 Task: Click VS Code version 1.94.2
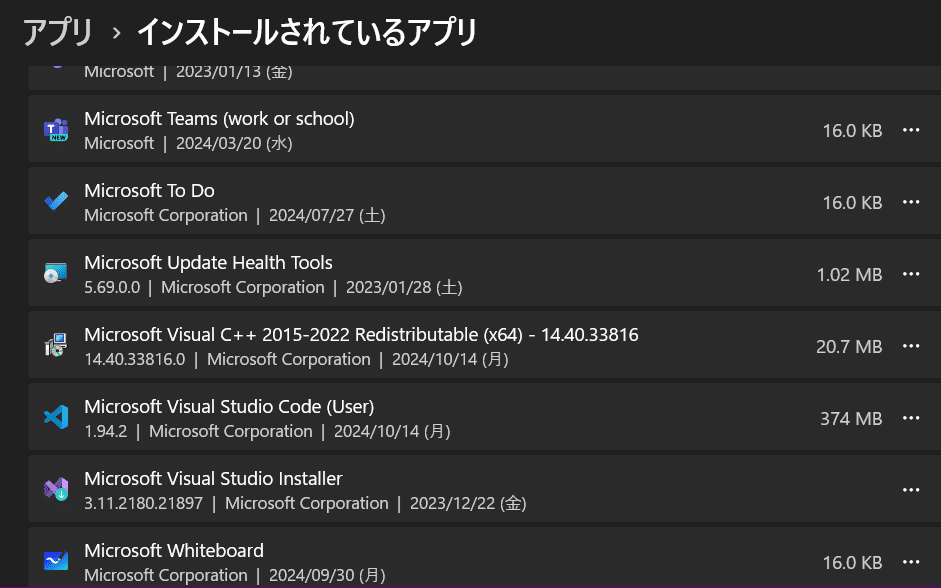pyautogui.click(x=106, y=431)
